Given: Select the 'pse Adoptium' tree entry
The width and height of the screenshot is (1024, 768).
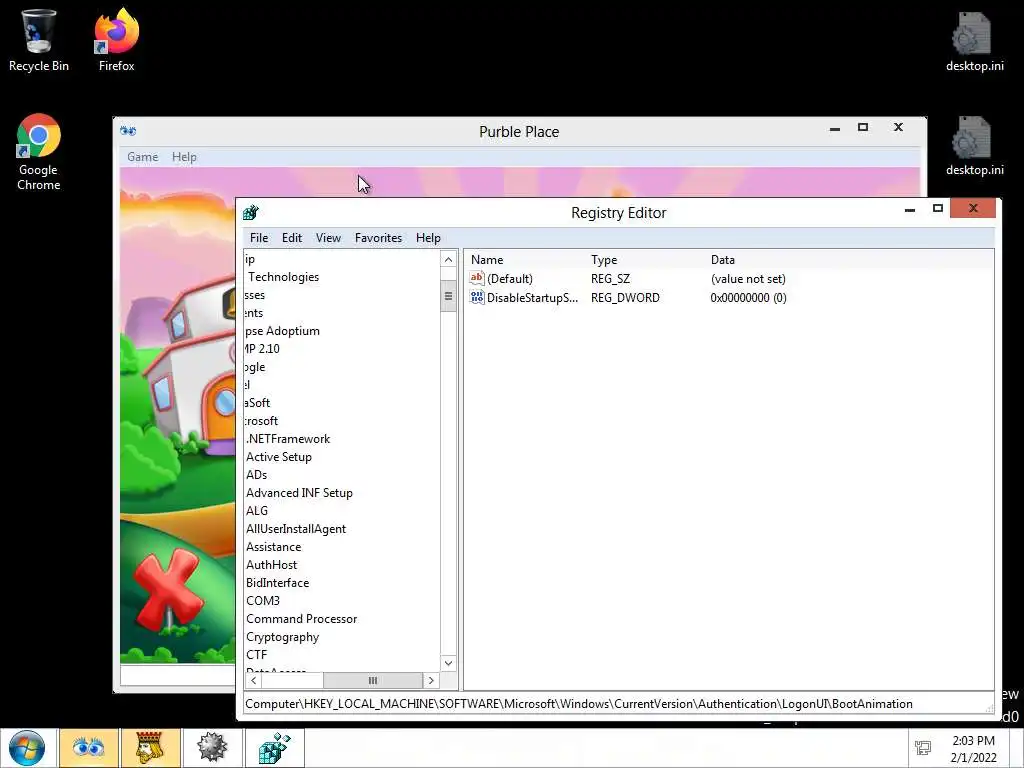Looking at the screenshot, I should pyautogui.click(x=283, y=331).
